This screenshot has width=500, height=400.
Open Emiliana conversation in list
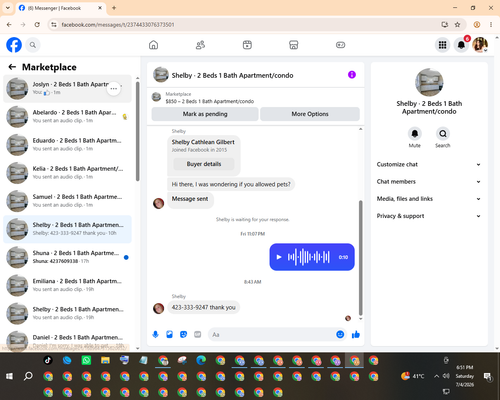[67, 285]
